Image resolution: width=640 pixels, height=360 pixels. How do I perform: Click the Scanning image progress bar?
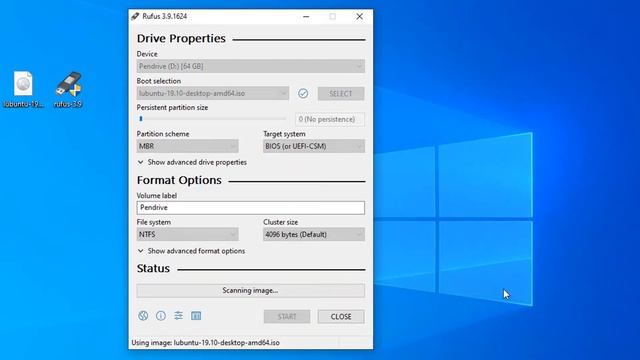tap(251, 291)
